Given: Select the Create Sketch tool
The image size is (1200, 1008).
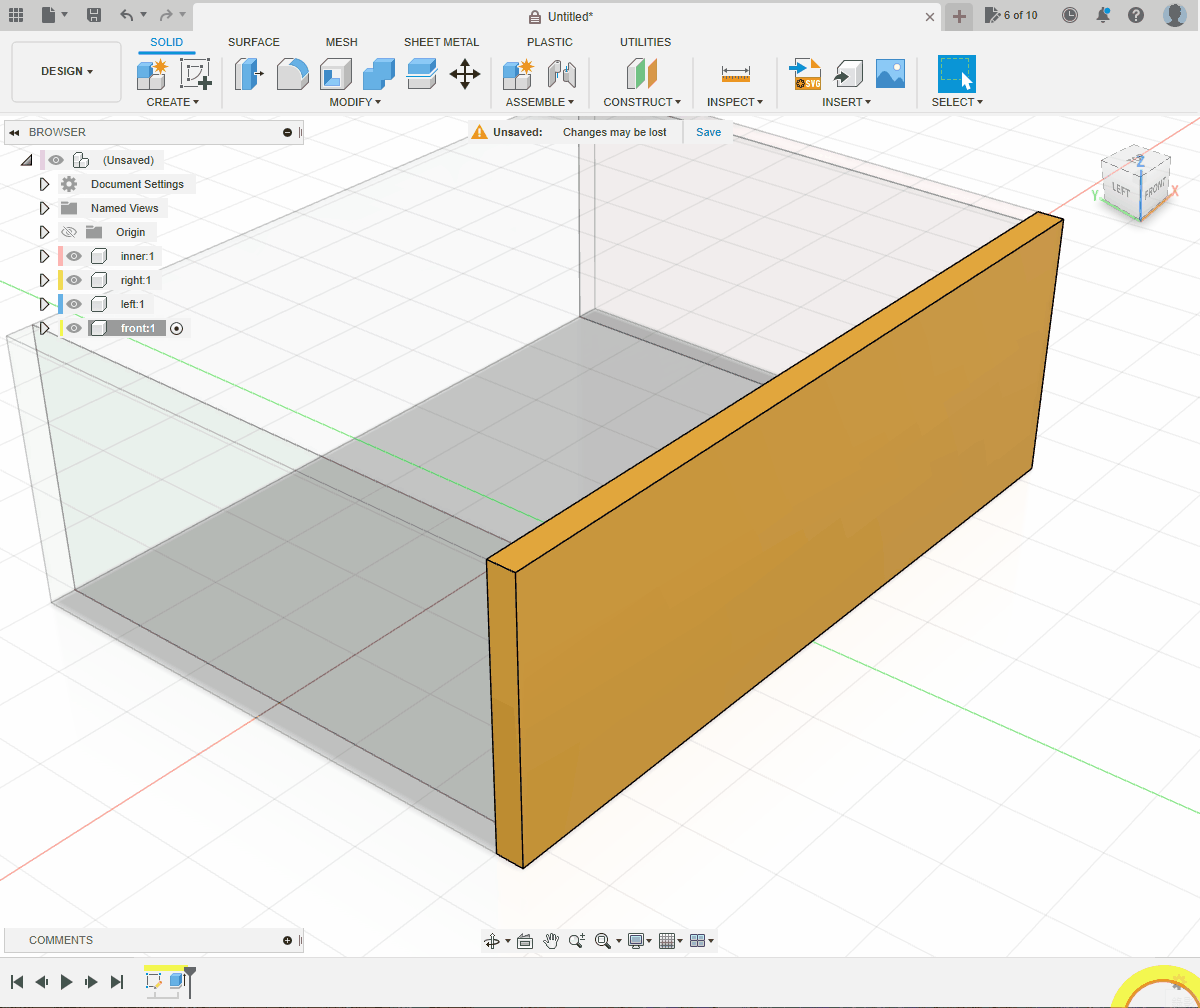Looking at the screenshot, I should pyautogui.click(x=195, y=74).
